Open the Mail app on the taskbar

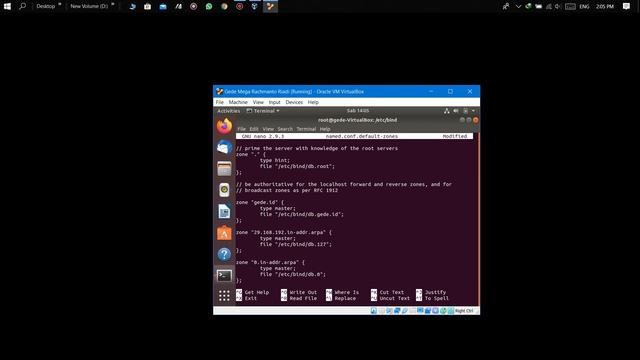click(x=163, y=6)
